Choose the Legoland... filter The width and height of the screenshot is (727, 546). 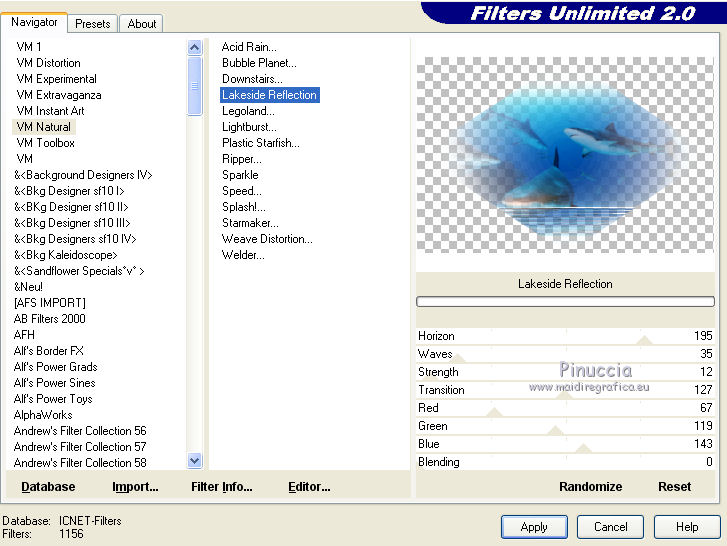click(248, 111)
